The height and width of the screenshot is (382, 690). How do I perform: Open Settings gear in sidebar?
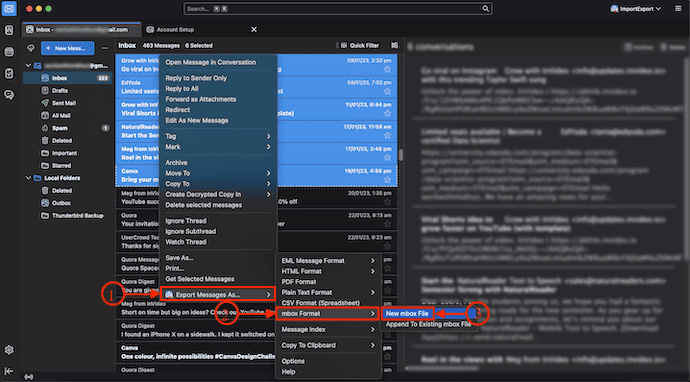point(9,350)
